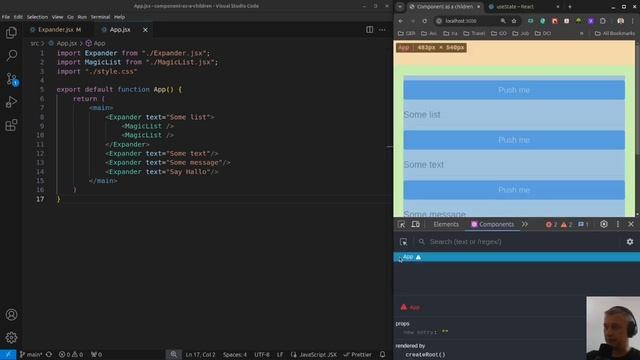
Task: Click the component Search text or regex field
Action: point(518,242)
